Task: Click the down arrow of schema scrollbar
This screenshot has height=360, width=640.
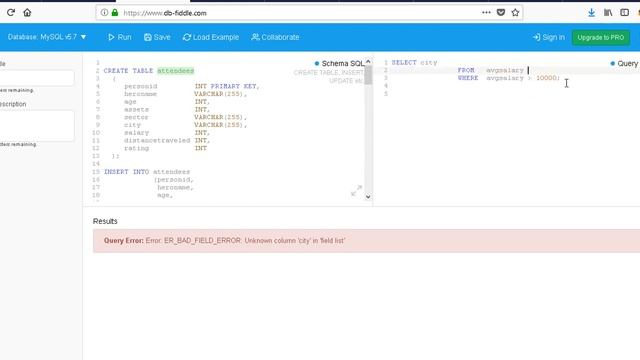Action: click(x=368, y=197)
